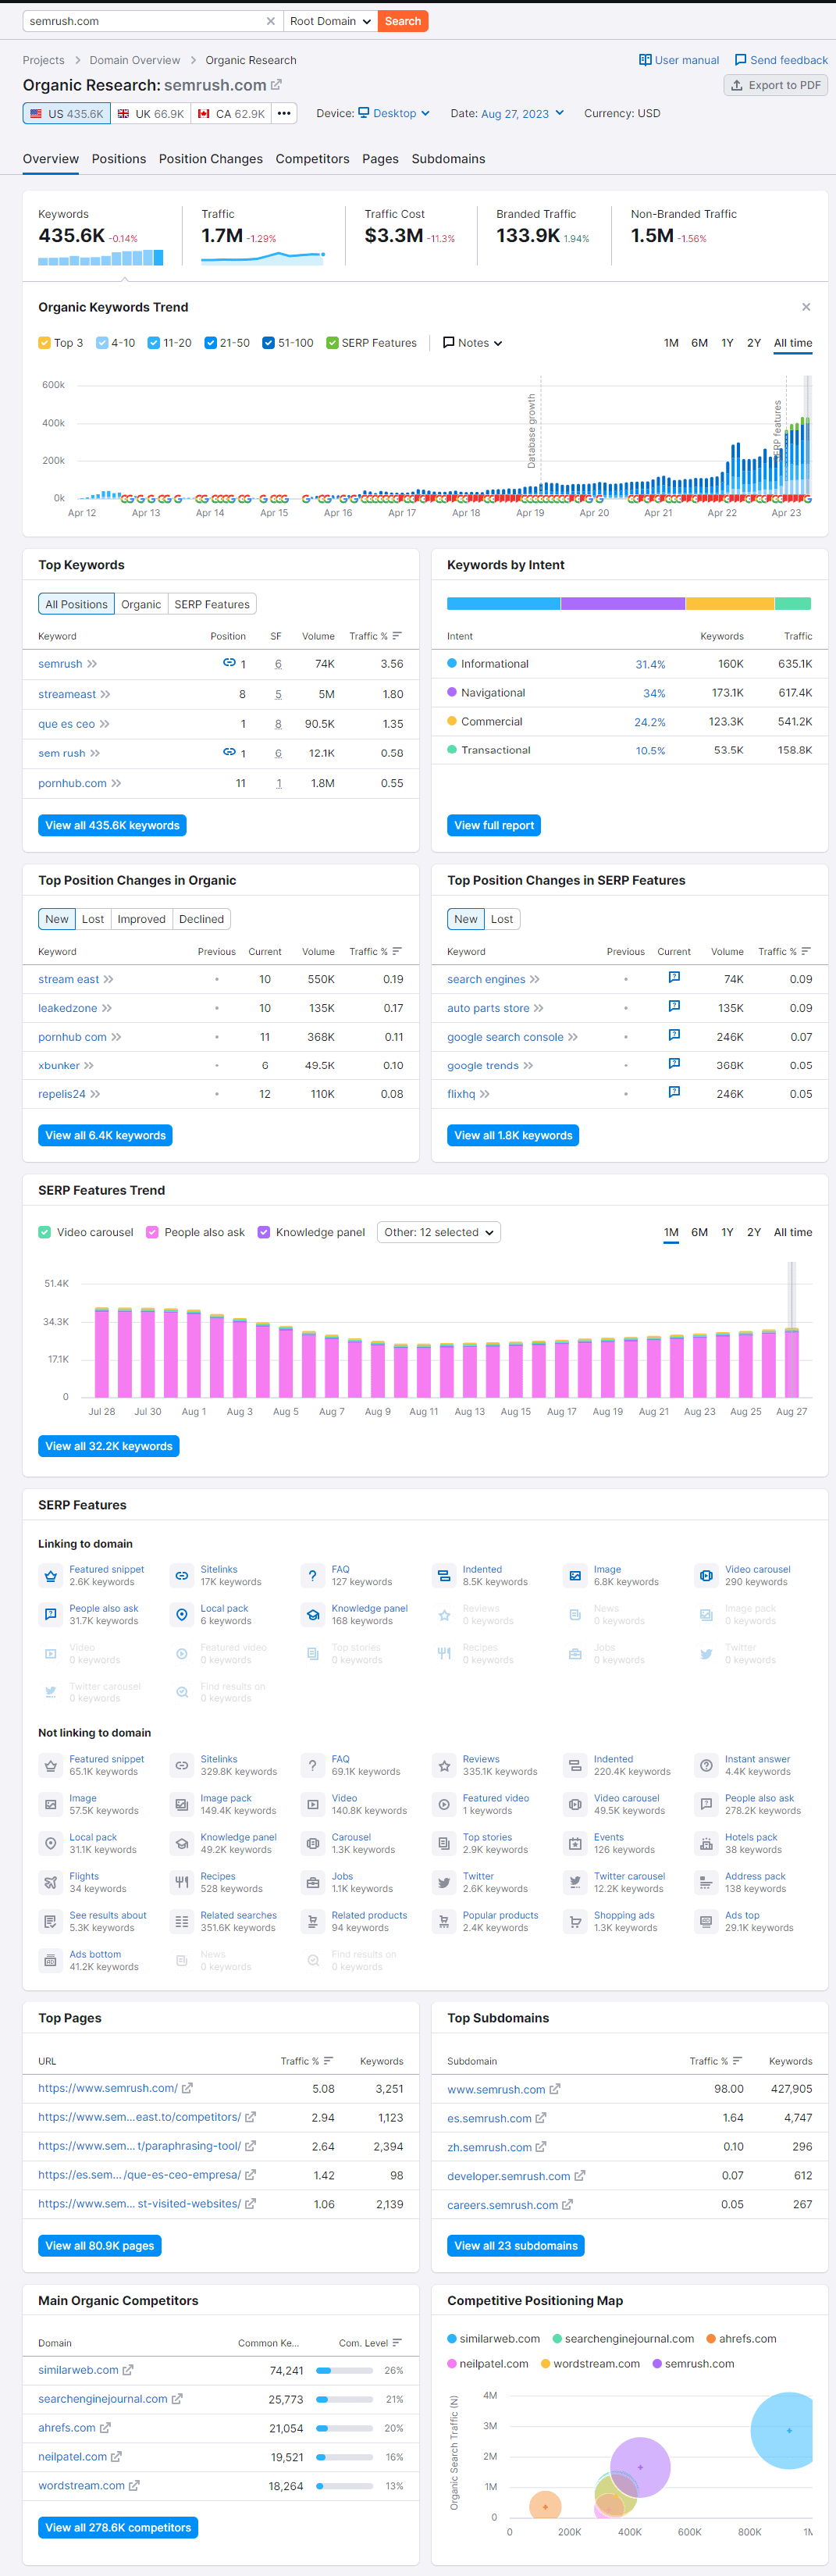Click double chevron next to que es ceo
Viewport: 836px width, 2576px height.
[x=104, y=724]
